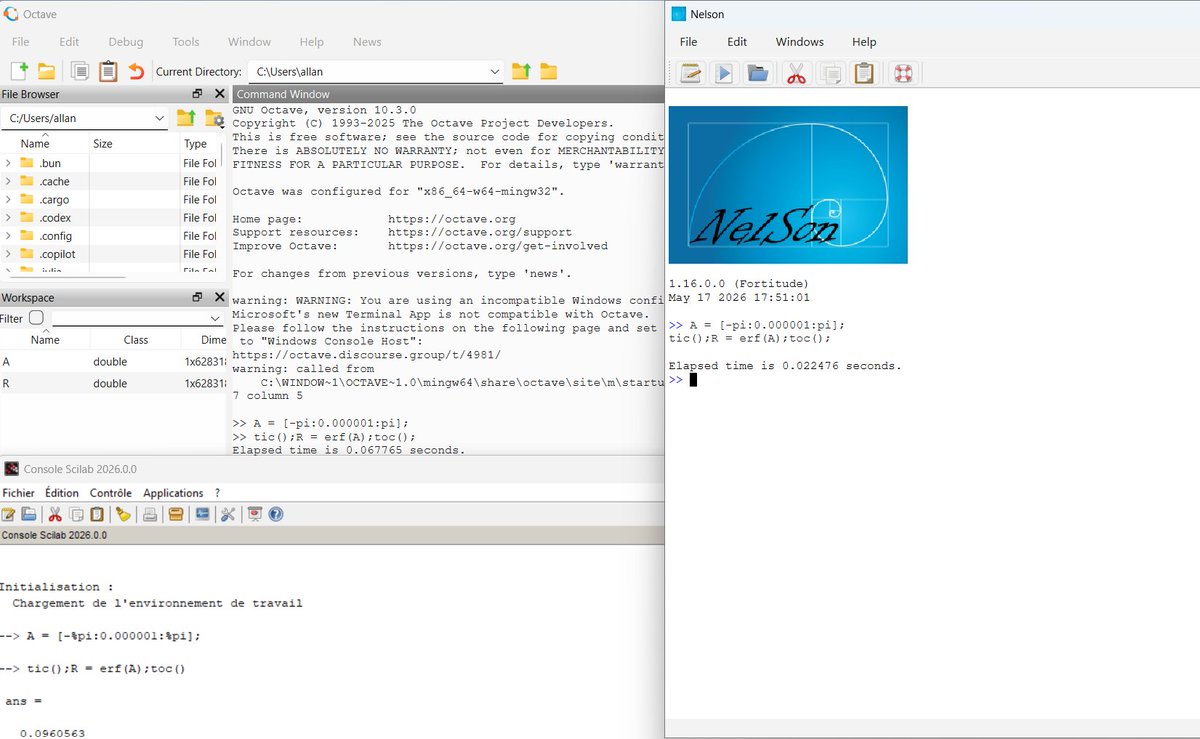The width and height of the screenshot is (1200, 739).
Task: Undock the File Browser panel
Action: (x=197, y=94)
